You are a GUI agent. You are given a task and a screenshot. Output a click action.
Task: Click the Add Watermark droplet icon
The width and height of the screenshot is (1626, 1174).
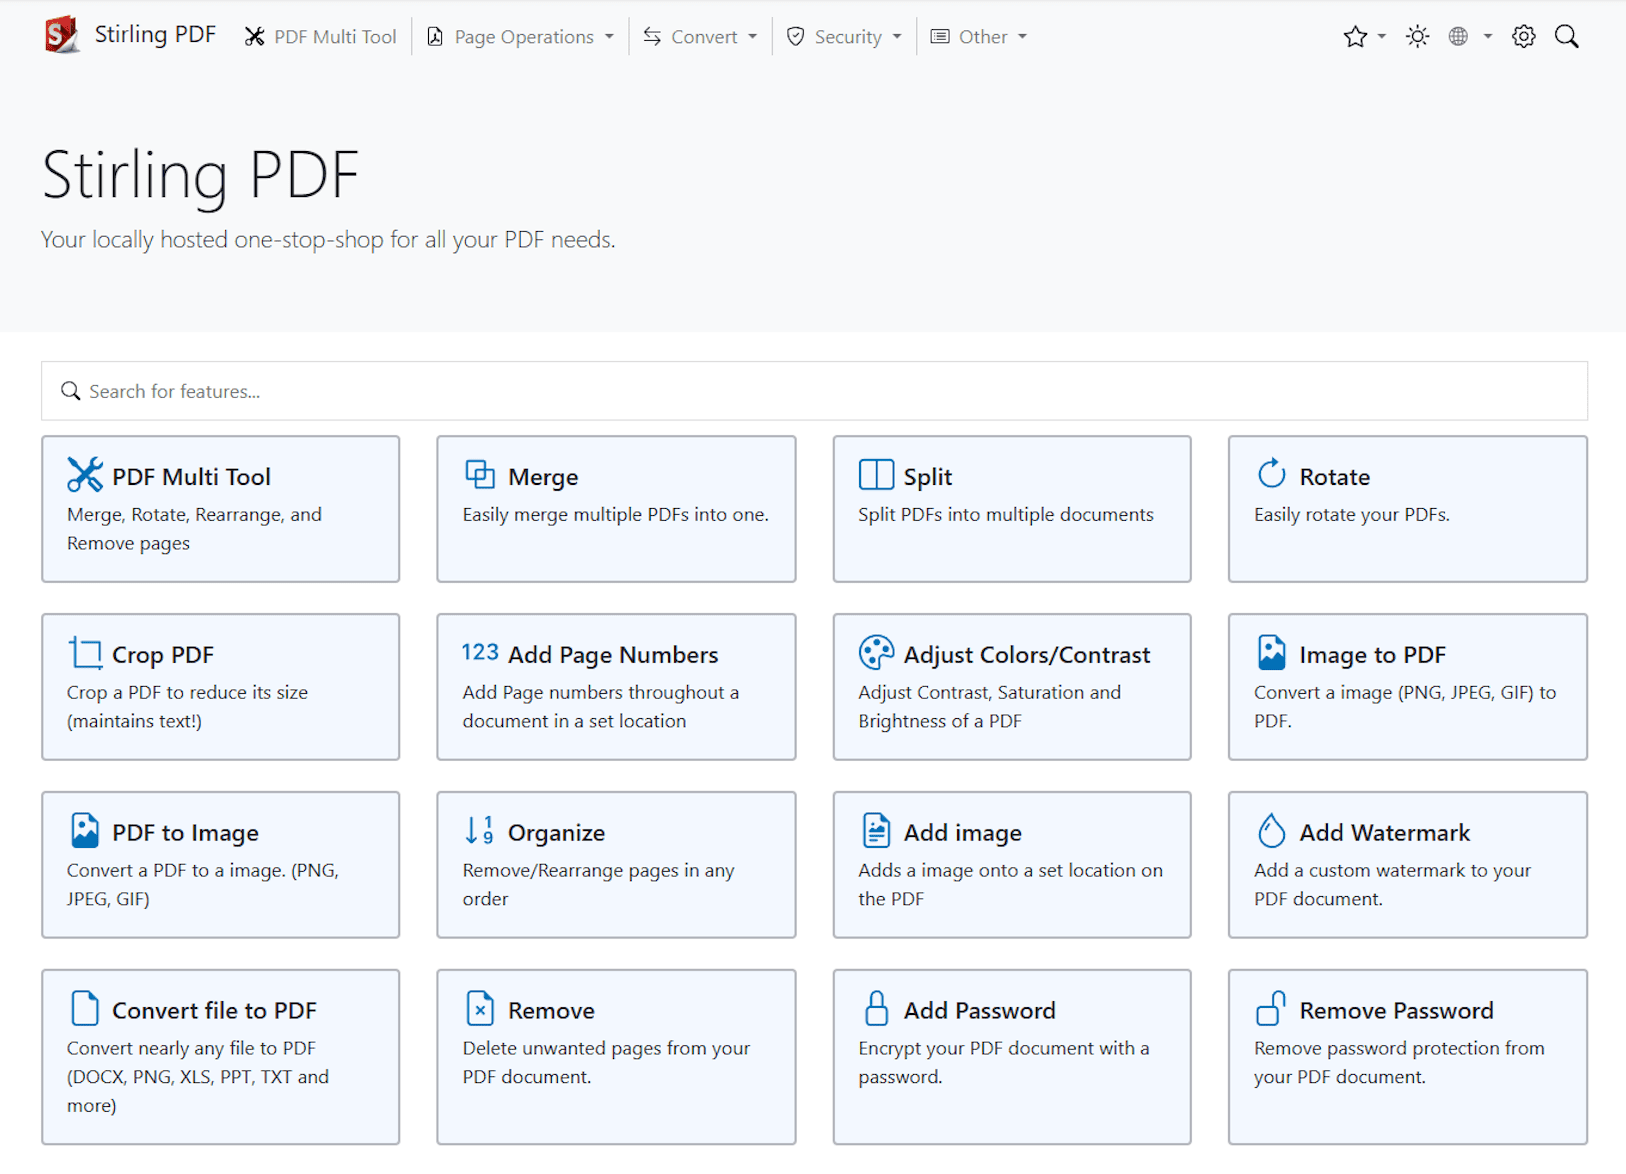pos(1272,830)
